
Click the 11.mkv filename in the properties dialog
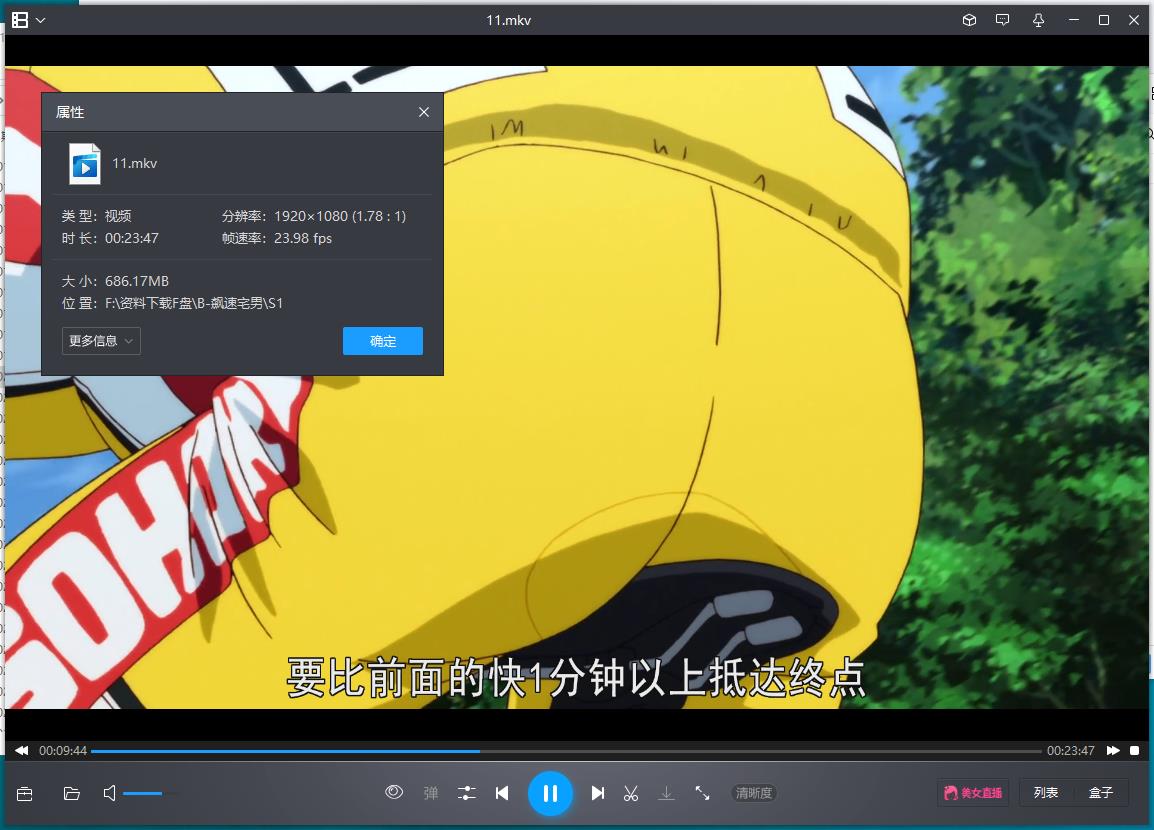tap(135, 163)
